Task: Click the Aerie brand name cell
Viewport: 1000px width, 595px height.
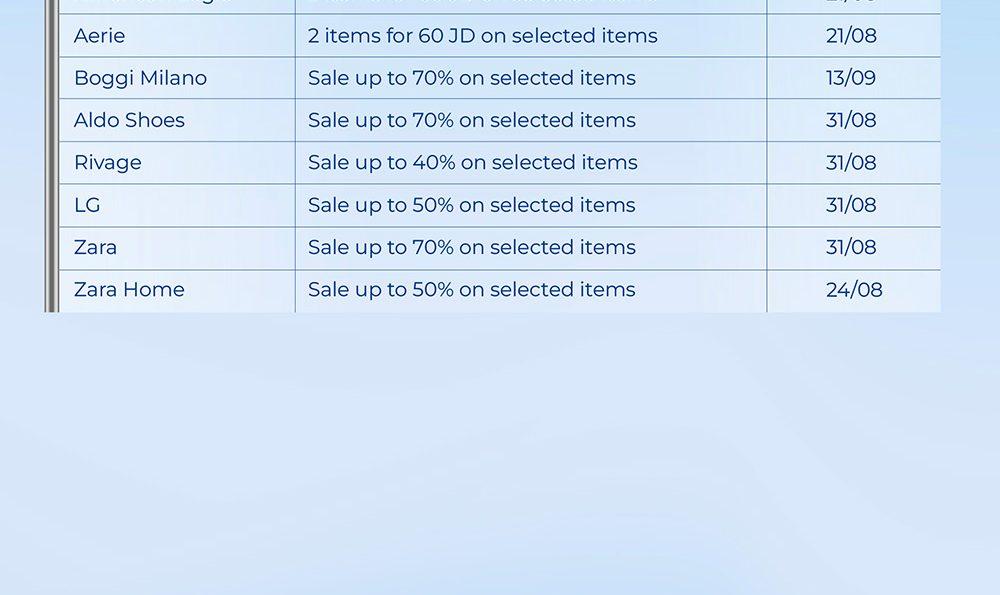Action: click(100, 36)
